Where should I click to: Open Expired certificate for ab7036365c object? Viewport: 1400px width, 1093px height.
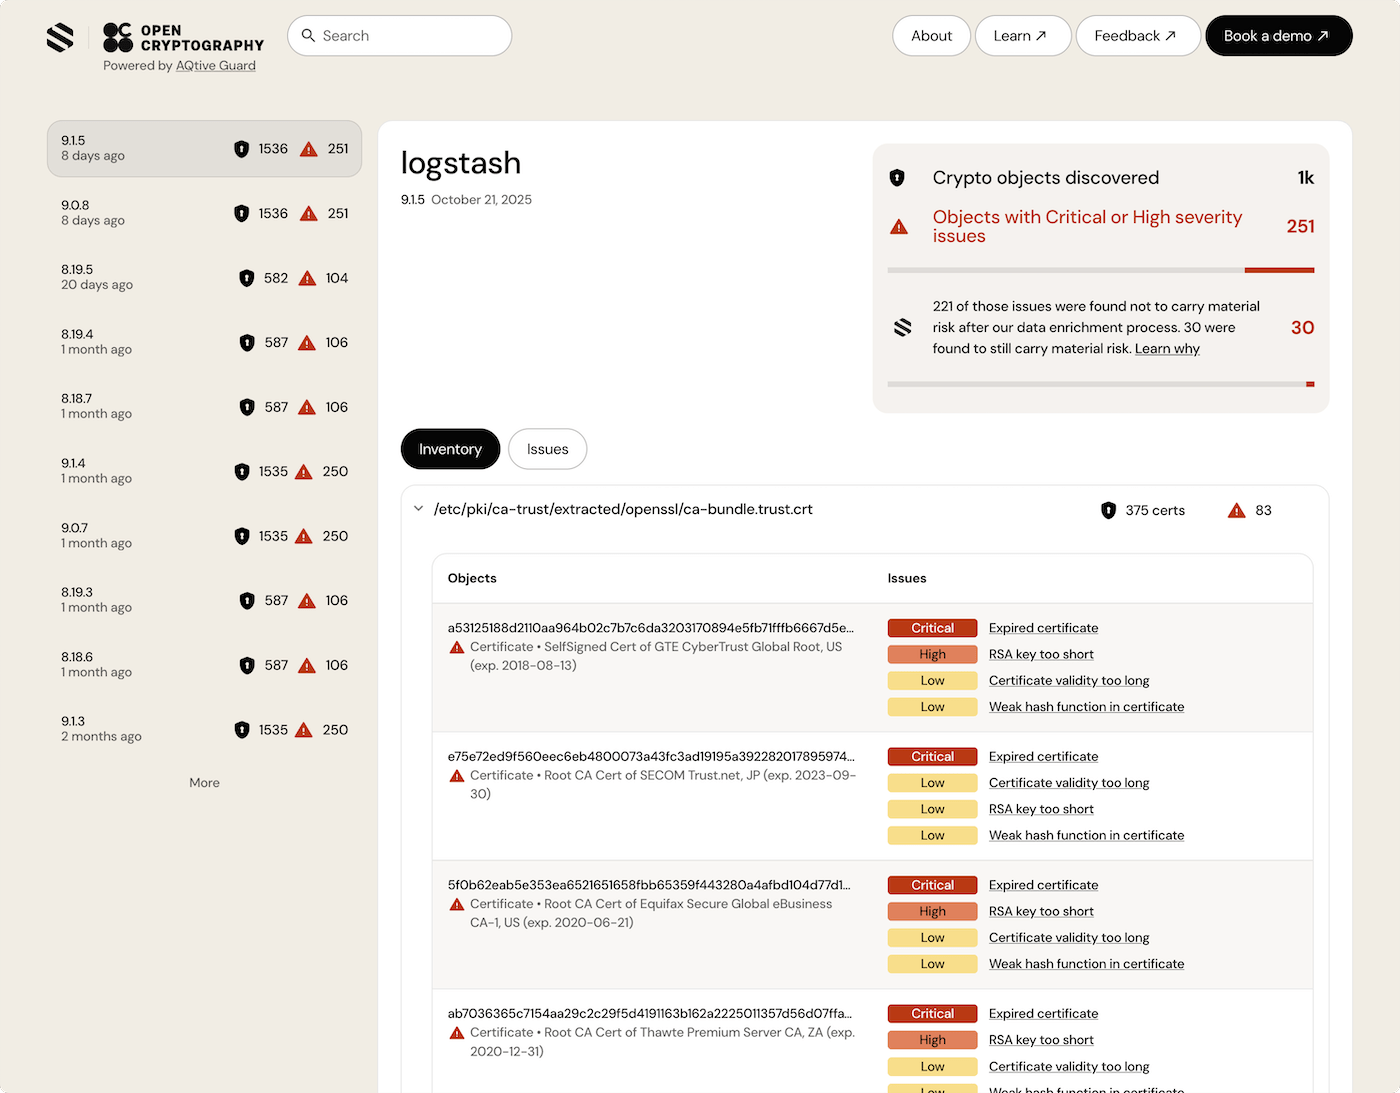pyautogui.click(x=1043, y=1014)
